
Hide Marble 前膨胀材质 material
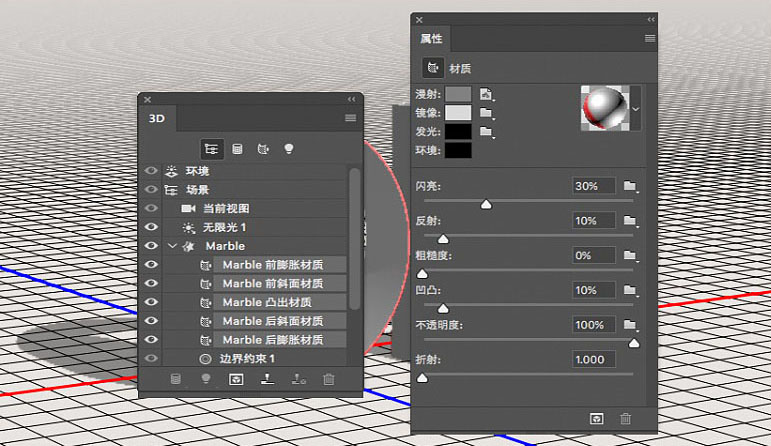(151, 264)
